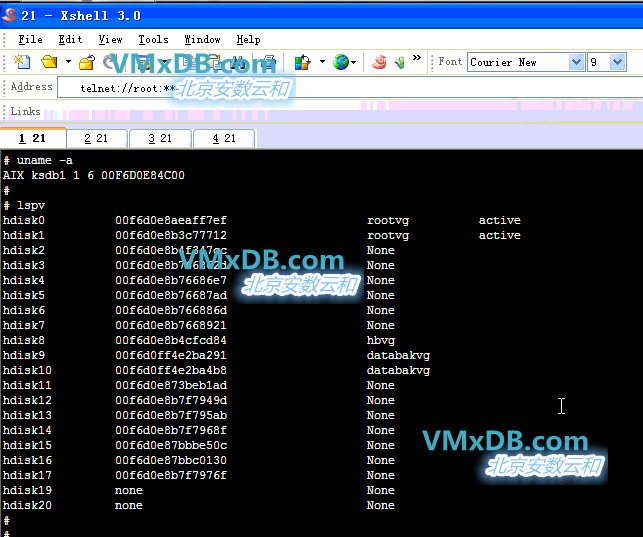Image resolution: width=643 pixels, height=537 pixels.
Task: Click the globe encoding icon
Action: [341, 62]
